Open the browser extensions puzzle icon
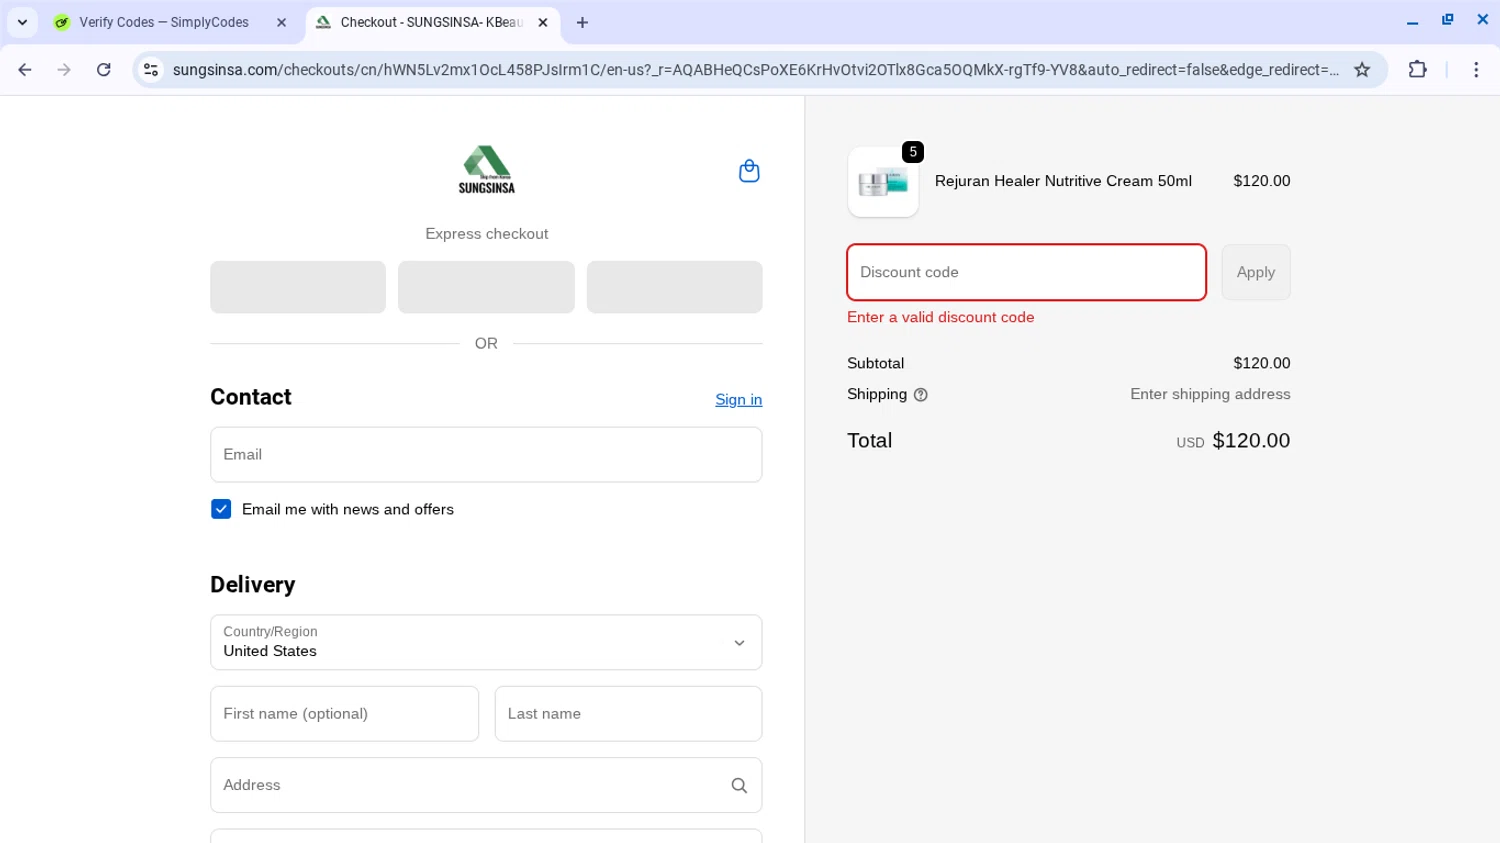Image resolution: width=1500 pixels, height=843 pixels. 1417,69
